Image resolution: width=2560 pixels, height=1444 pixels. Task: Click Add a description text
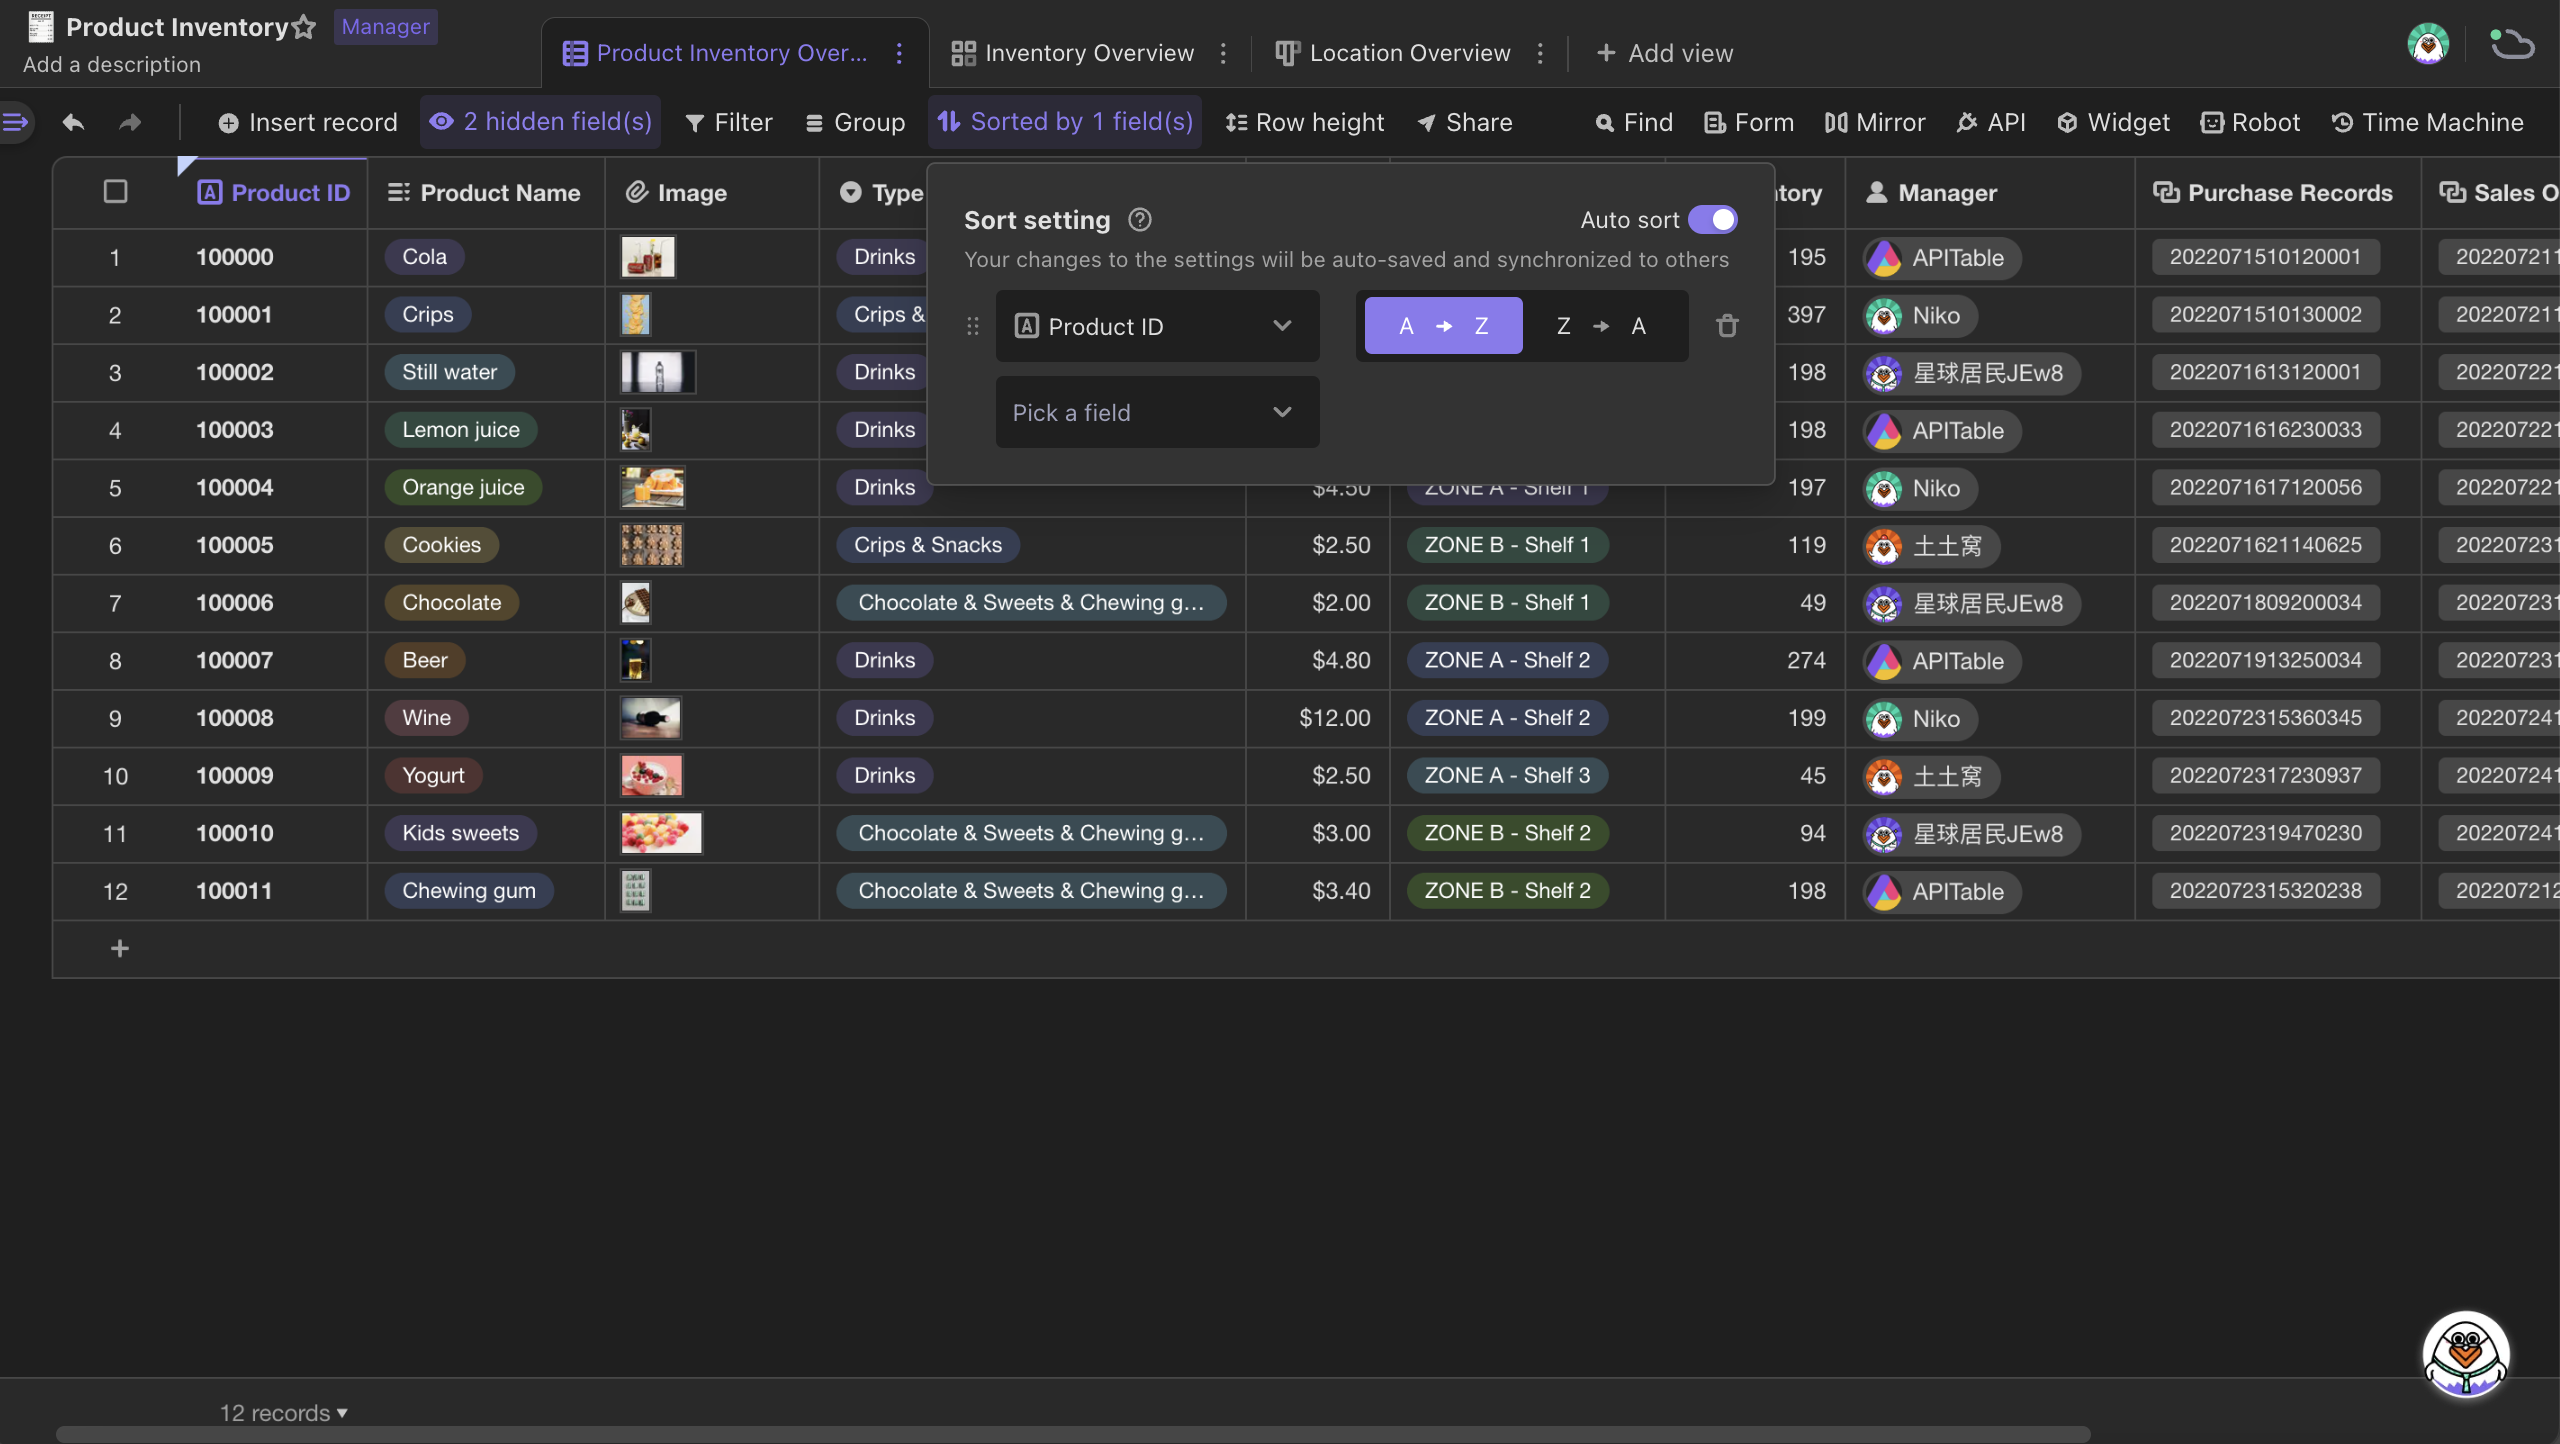pos(112,64)
